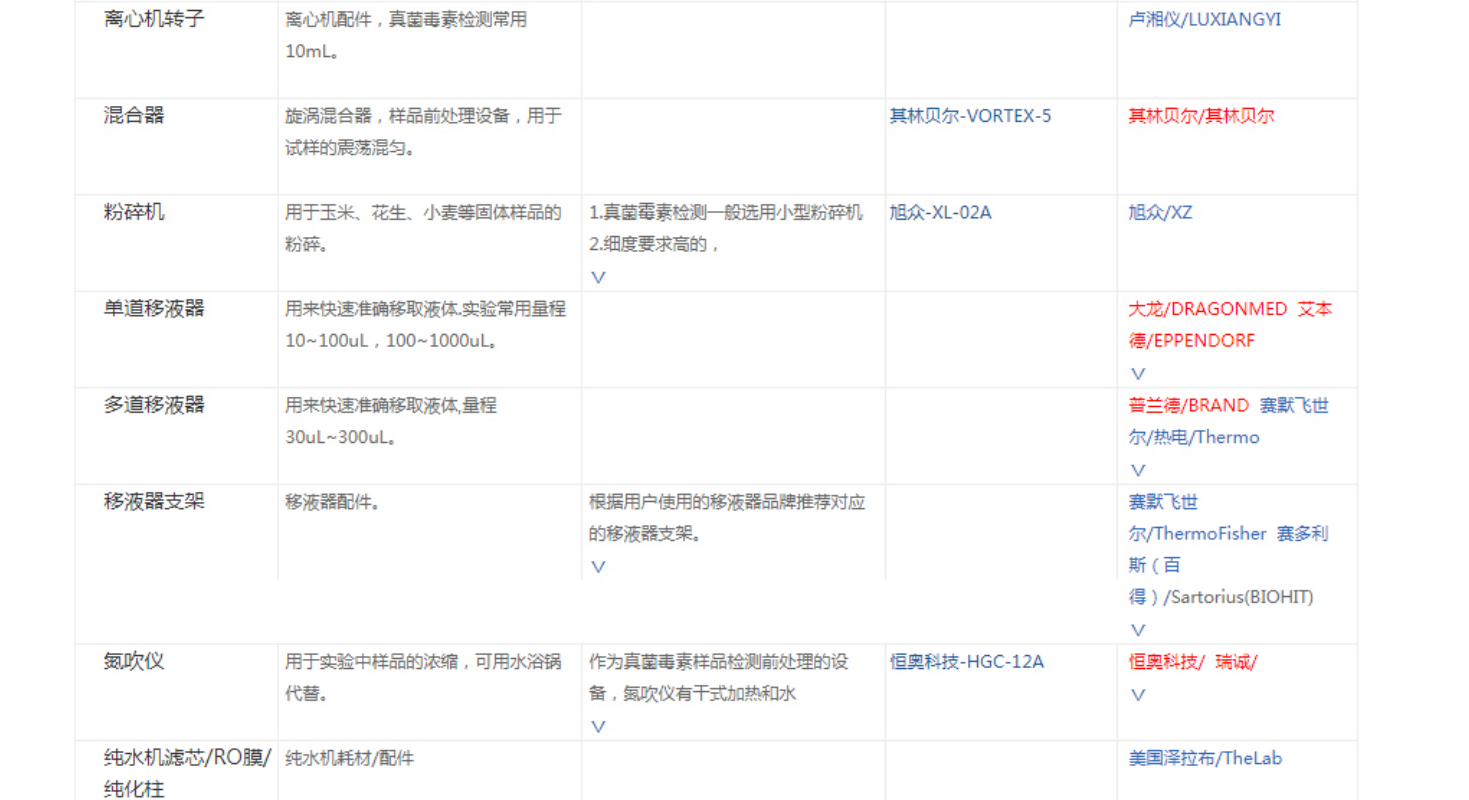Image resolution: width=1469 pixels, height=800 pixels.
Task: Open the 美国泽拉布/TheLab brand link
Action: coord(1205,758)
